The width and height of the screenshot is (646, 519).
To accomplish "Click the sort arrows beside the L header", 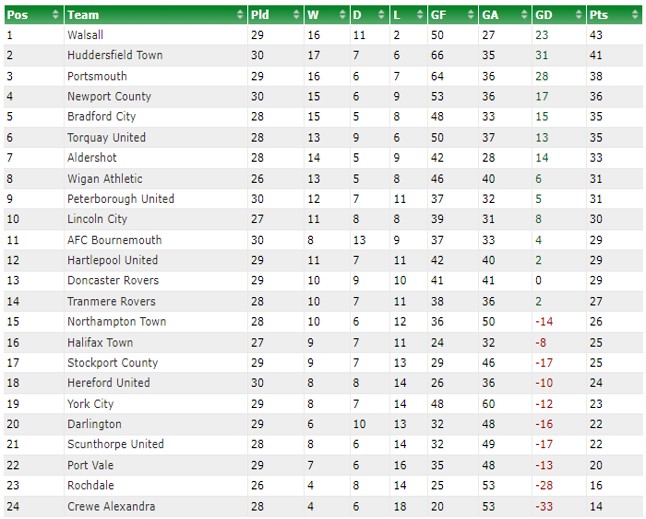I will [420, 15].
